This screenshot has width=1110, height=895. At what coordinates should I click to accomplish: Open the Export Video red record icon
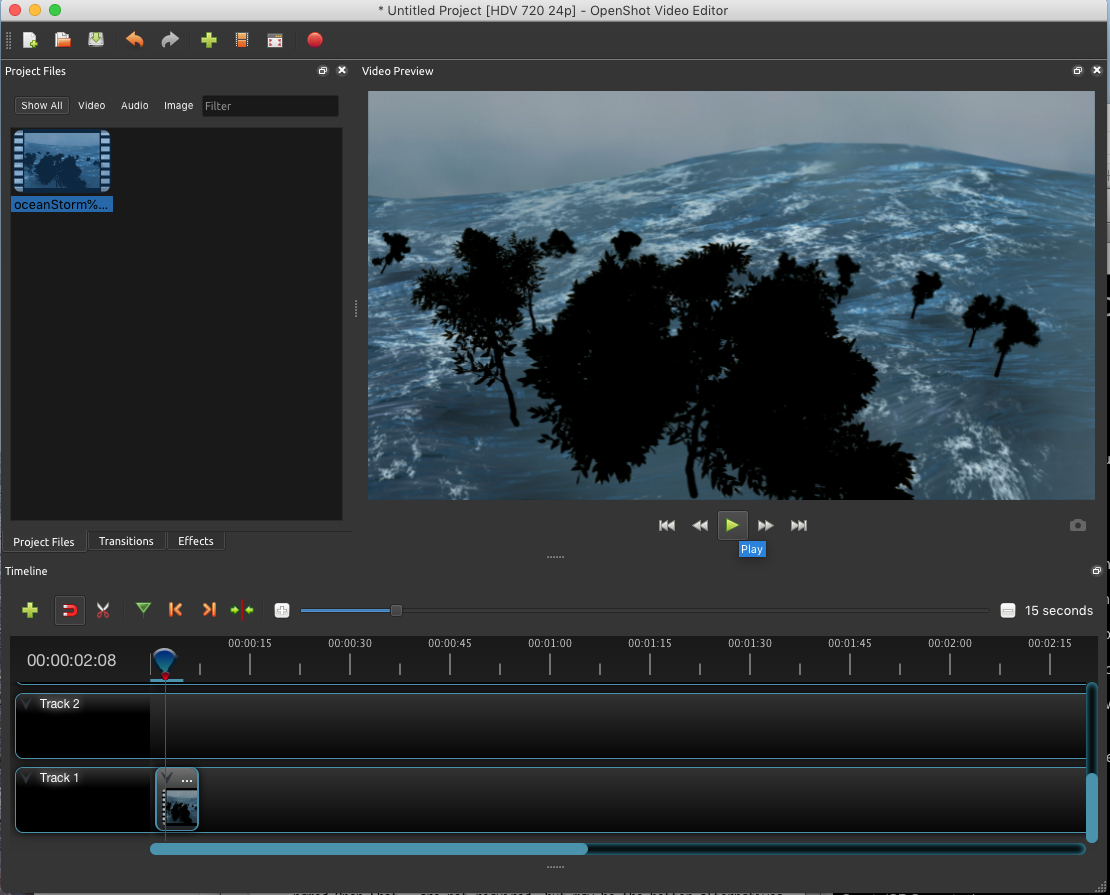(315, 40)
